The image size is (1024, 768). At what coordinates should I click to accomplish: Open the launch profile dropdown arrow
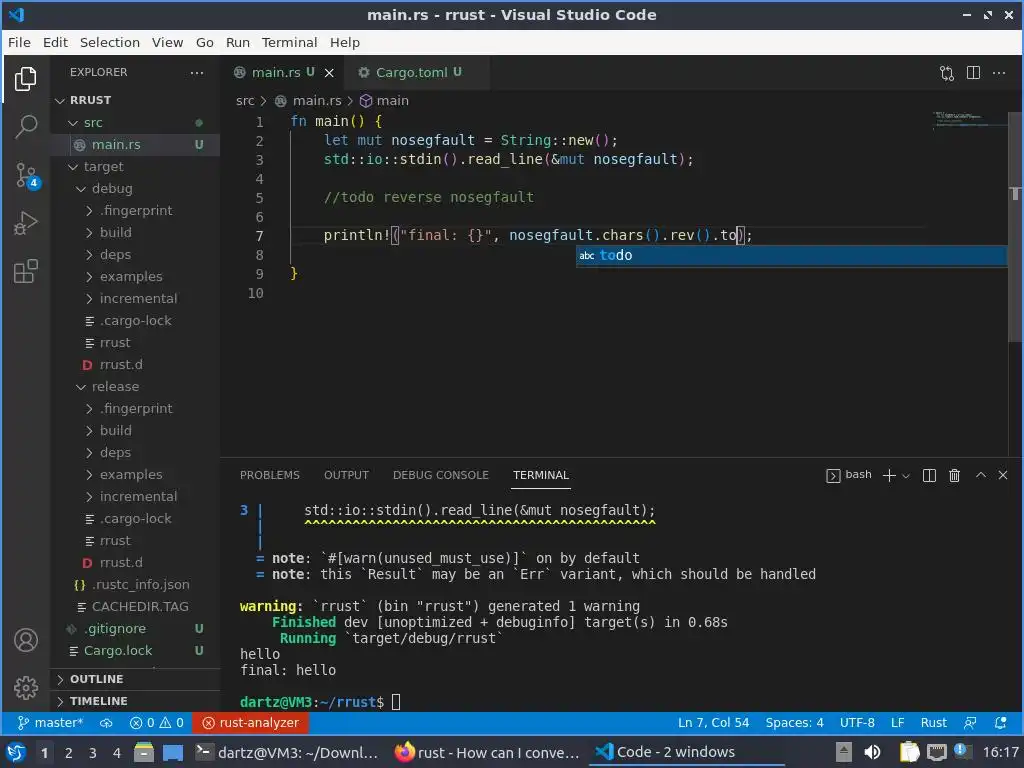tap(906, 476)
